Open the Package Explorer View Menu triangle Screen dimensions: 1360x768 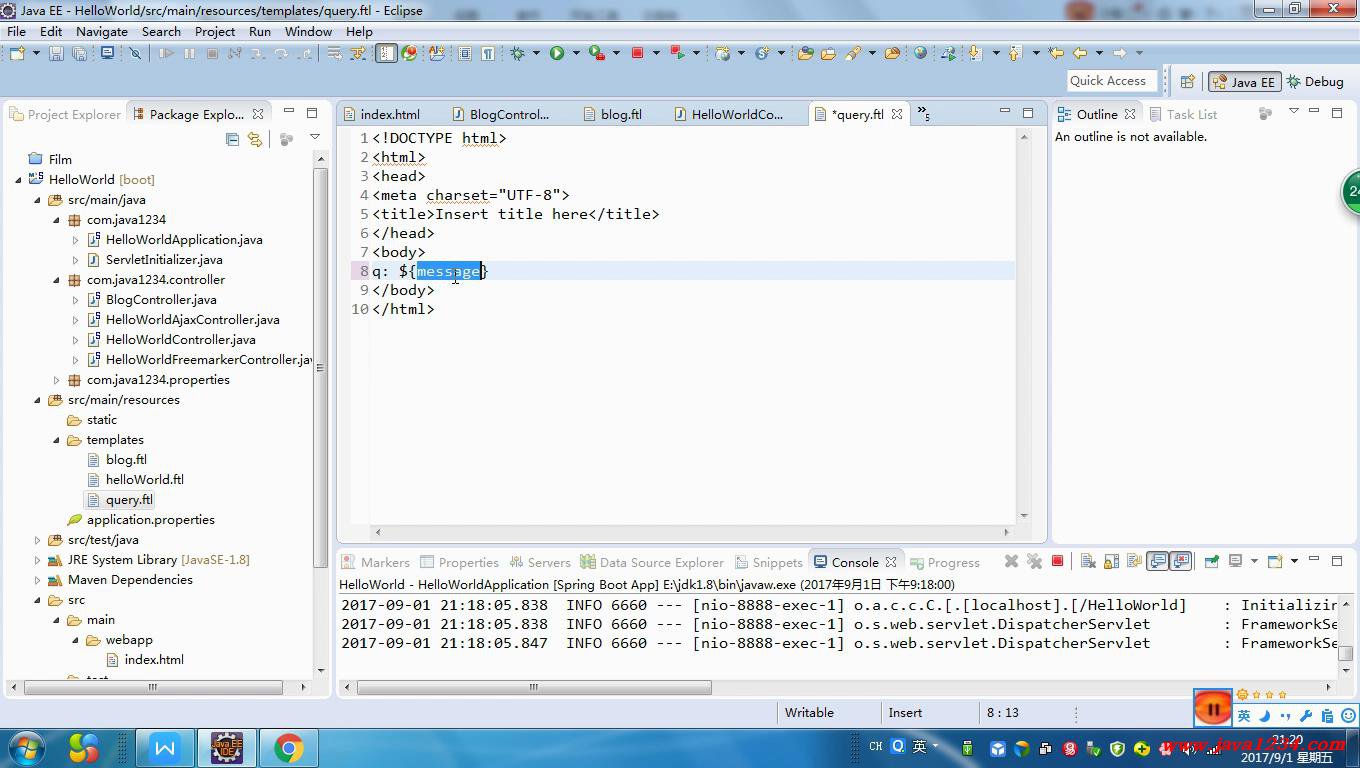pyautogui.click(x=314, y=138)
